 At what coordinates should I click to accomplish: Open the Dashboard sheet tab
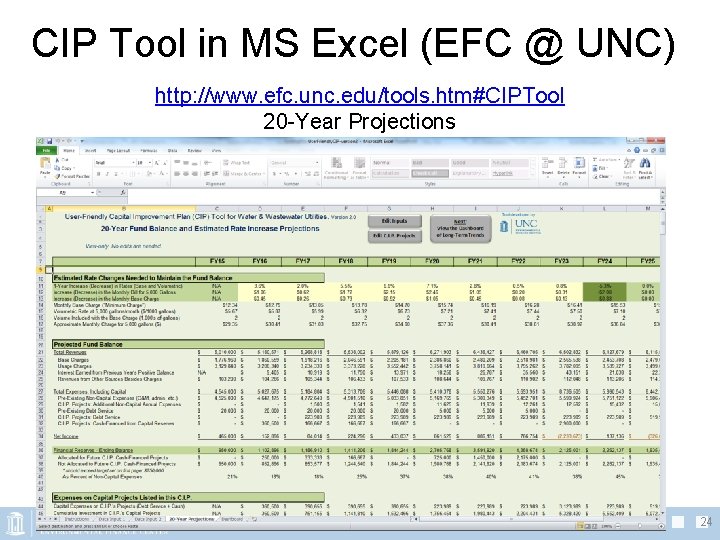click(232, 519)
